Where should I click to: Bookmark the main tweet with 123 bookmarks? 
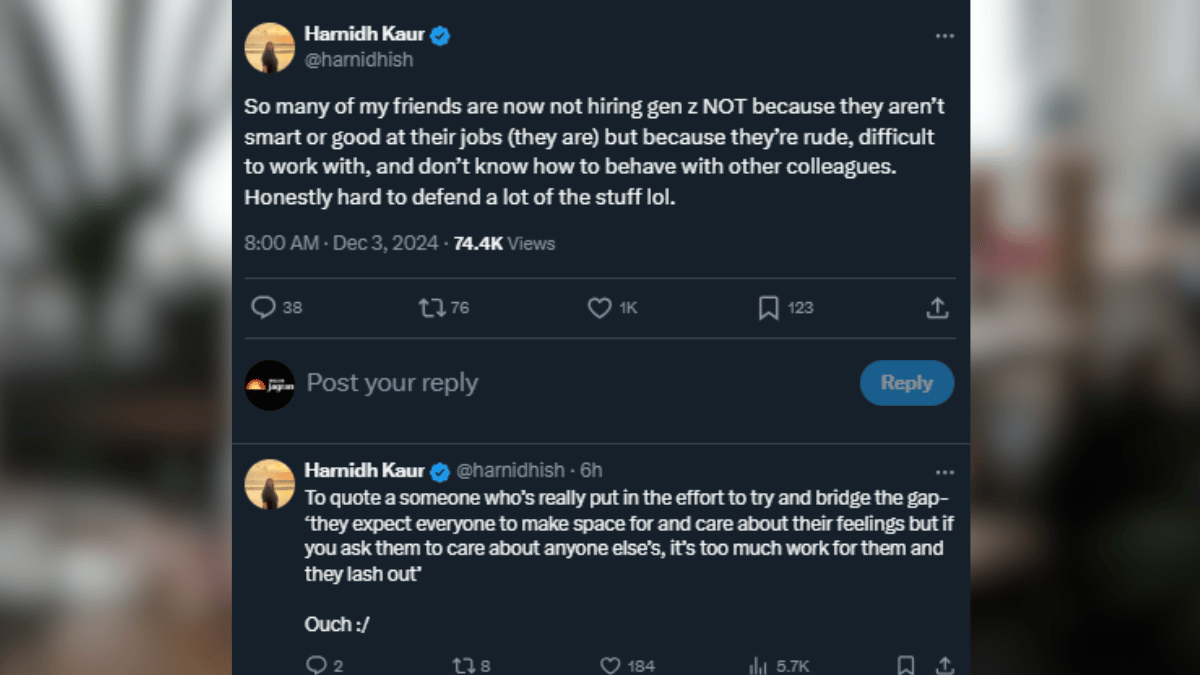[768, 308]
